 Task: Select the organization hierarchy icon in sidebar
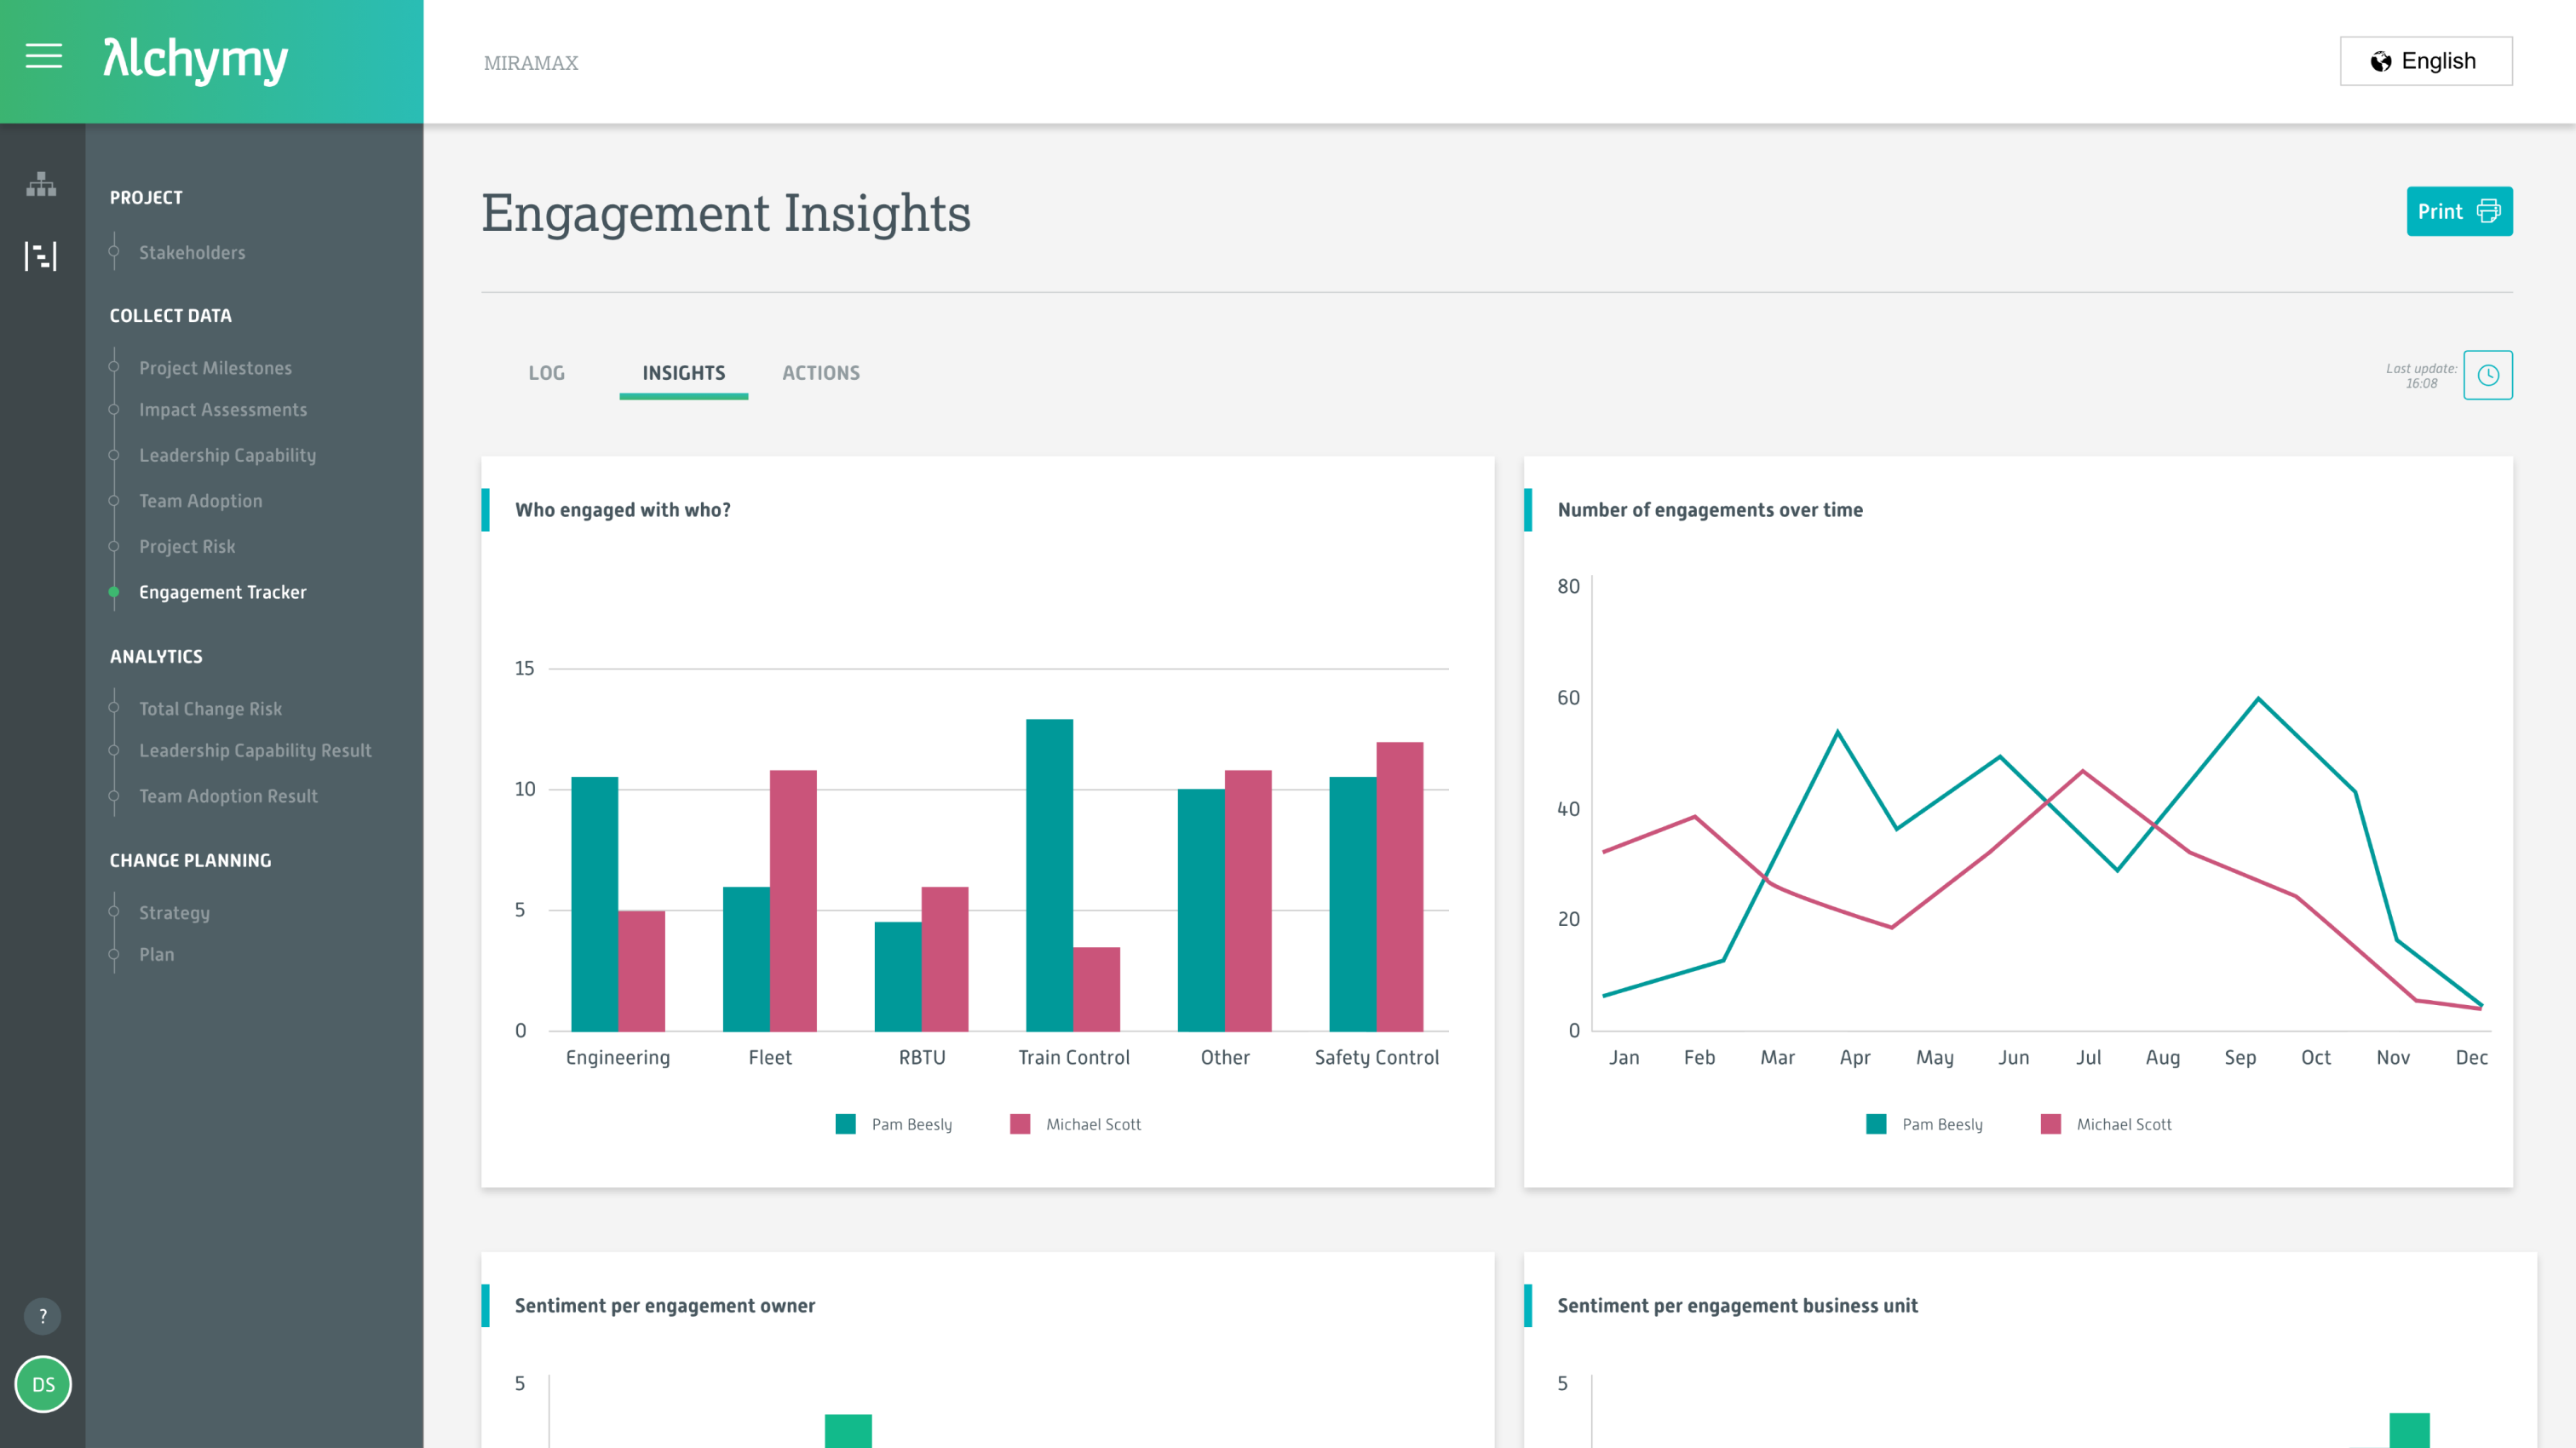pos(41,185)
